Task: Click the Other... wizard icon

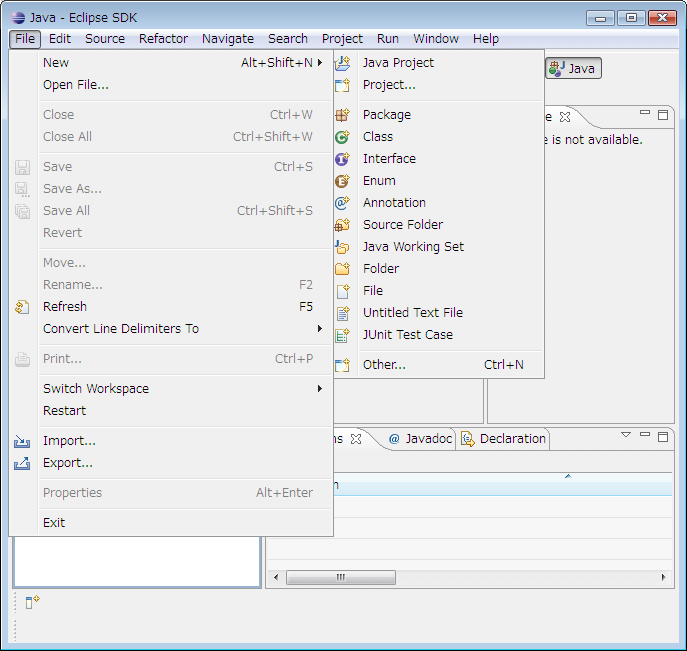Action: point(343,364)
